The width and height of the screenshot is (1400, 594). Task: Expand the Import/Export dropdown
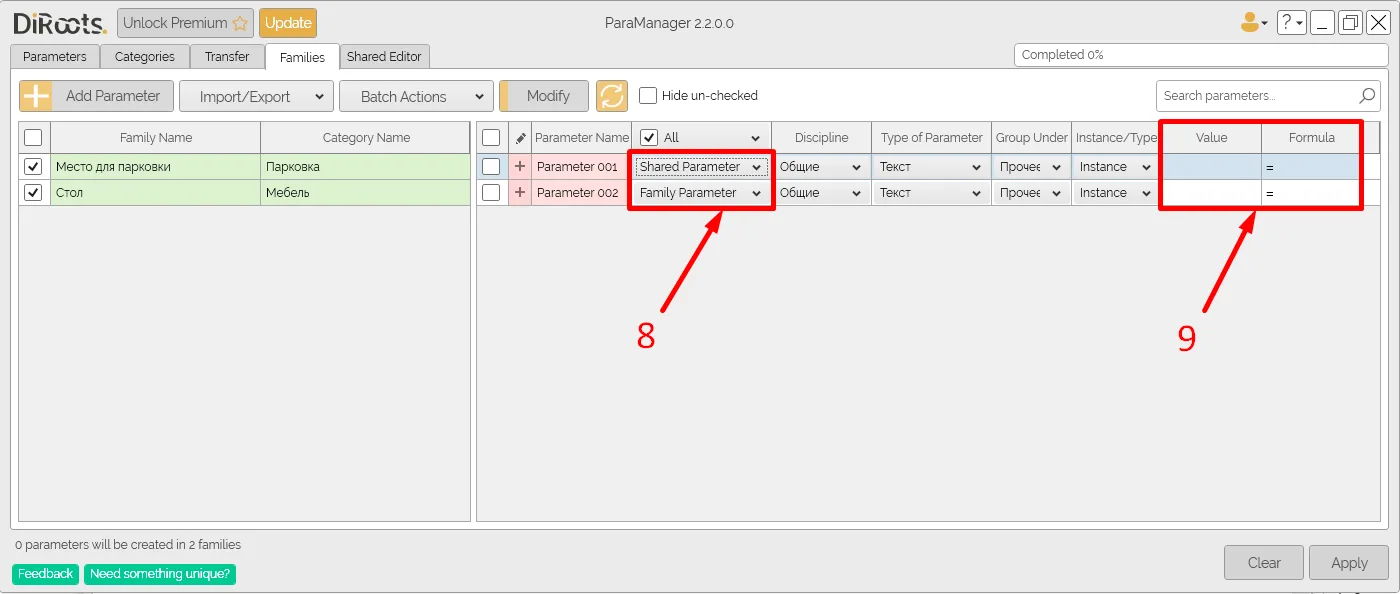pos(256,96)
